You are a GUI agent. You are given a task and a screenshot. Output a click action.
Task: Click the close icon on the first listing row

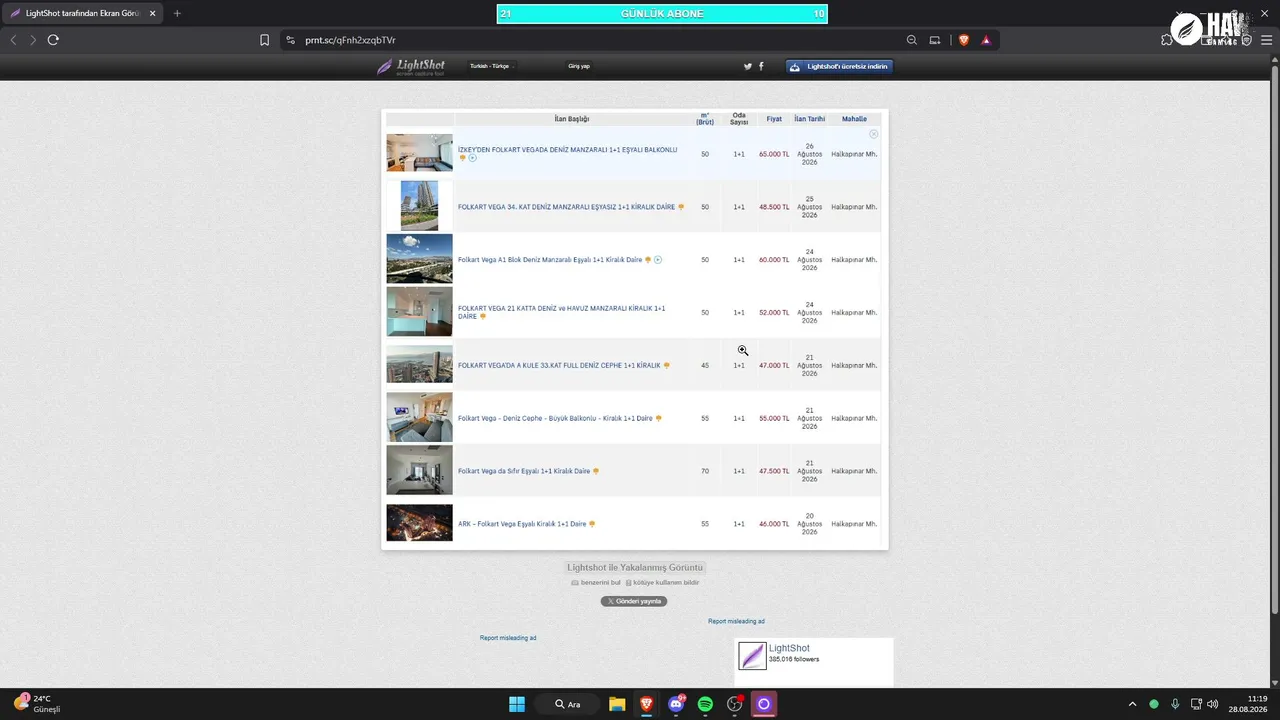point(873,134)
